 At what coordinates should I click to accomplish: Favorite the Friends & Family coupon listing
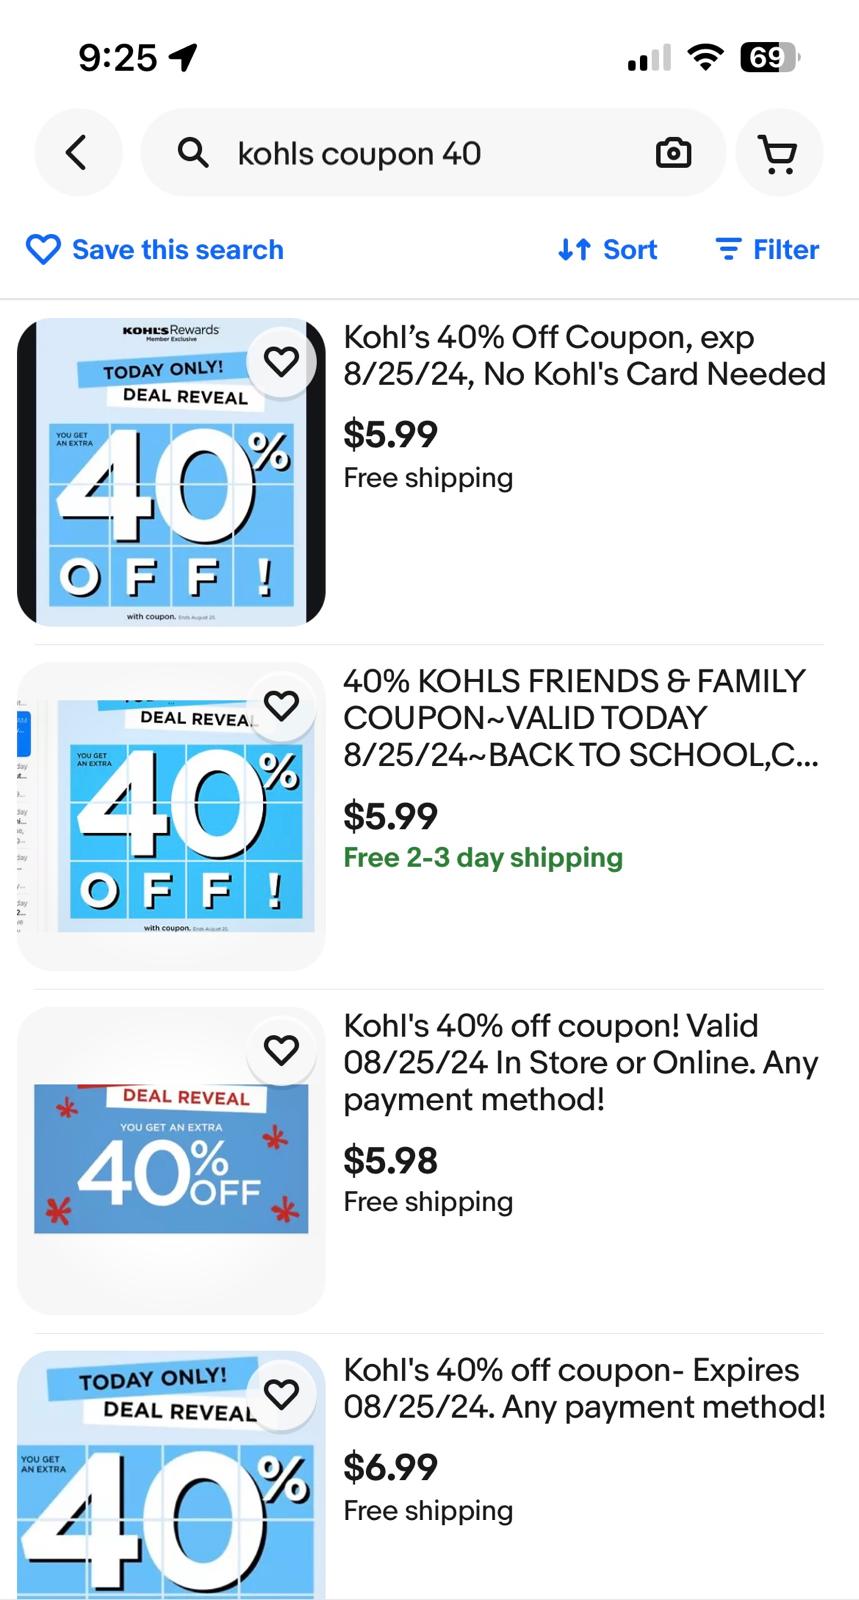pyautogui.click(x=281, y=705)
